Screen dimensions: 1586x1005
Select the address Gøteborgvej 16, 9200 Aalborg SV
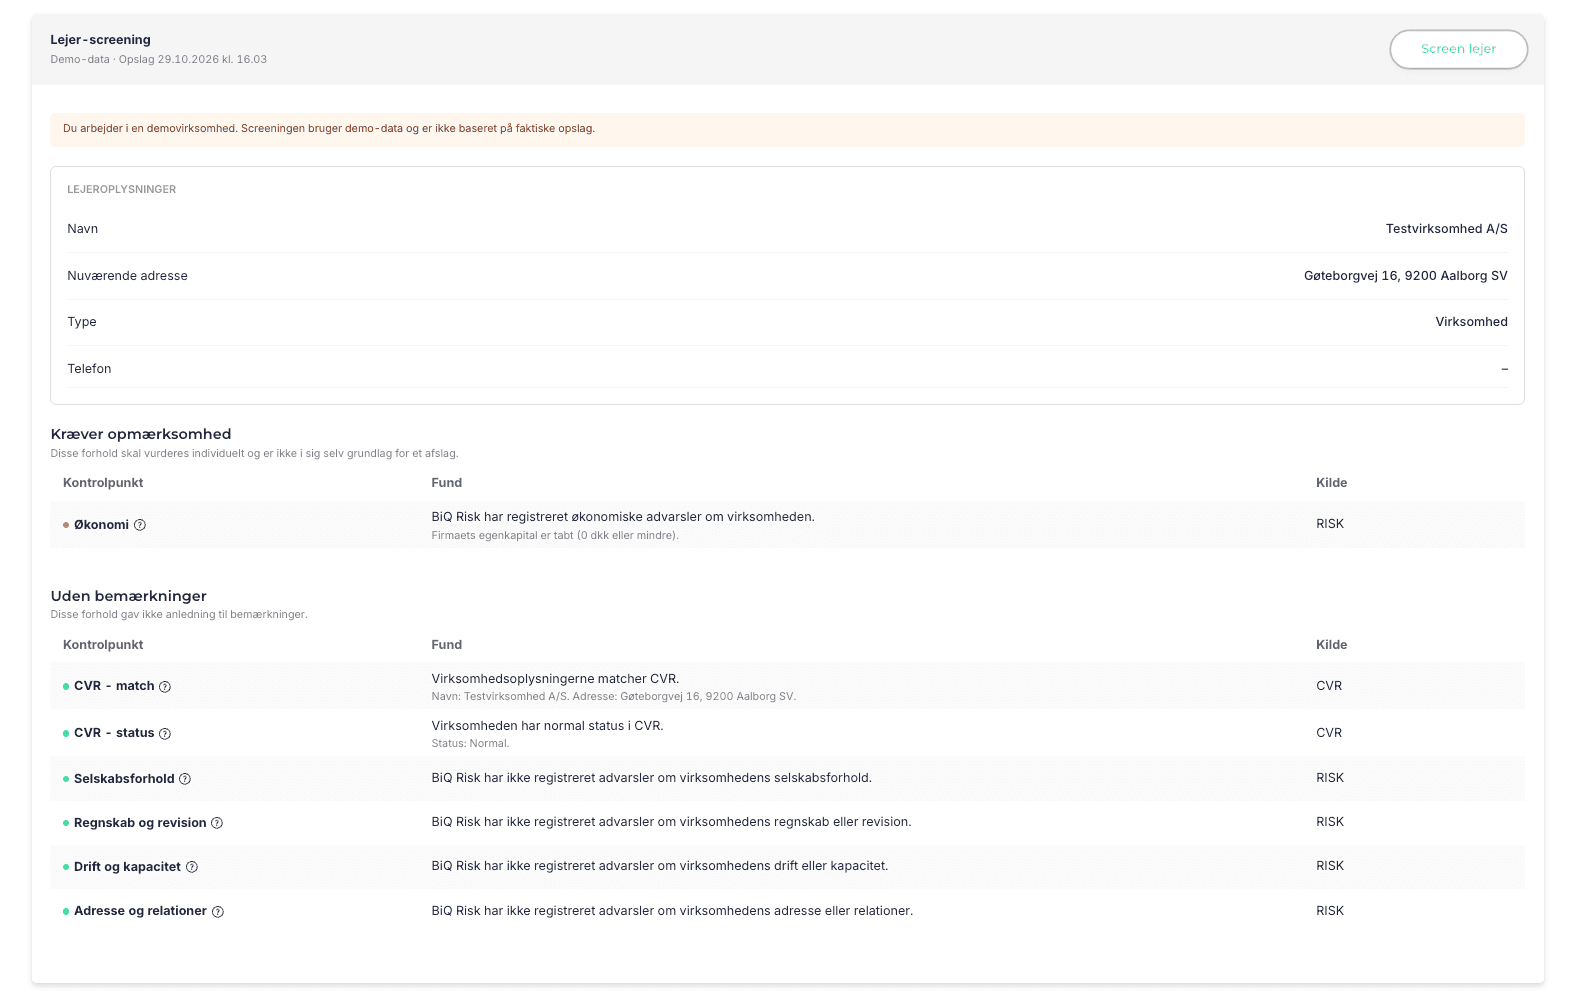point(1405,276)
